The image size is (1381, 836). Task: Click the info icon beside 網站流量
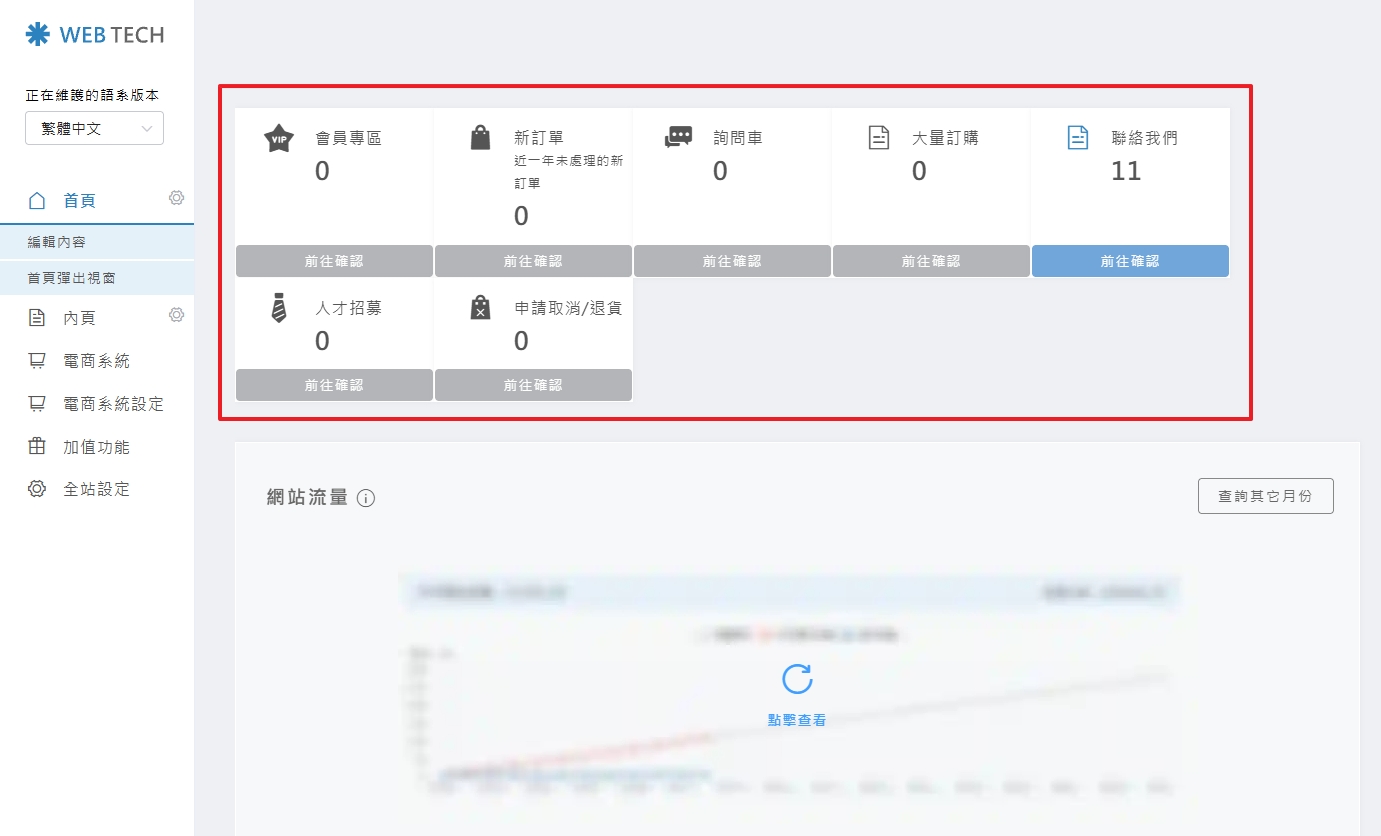click(x=366, y=497)
